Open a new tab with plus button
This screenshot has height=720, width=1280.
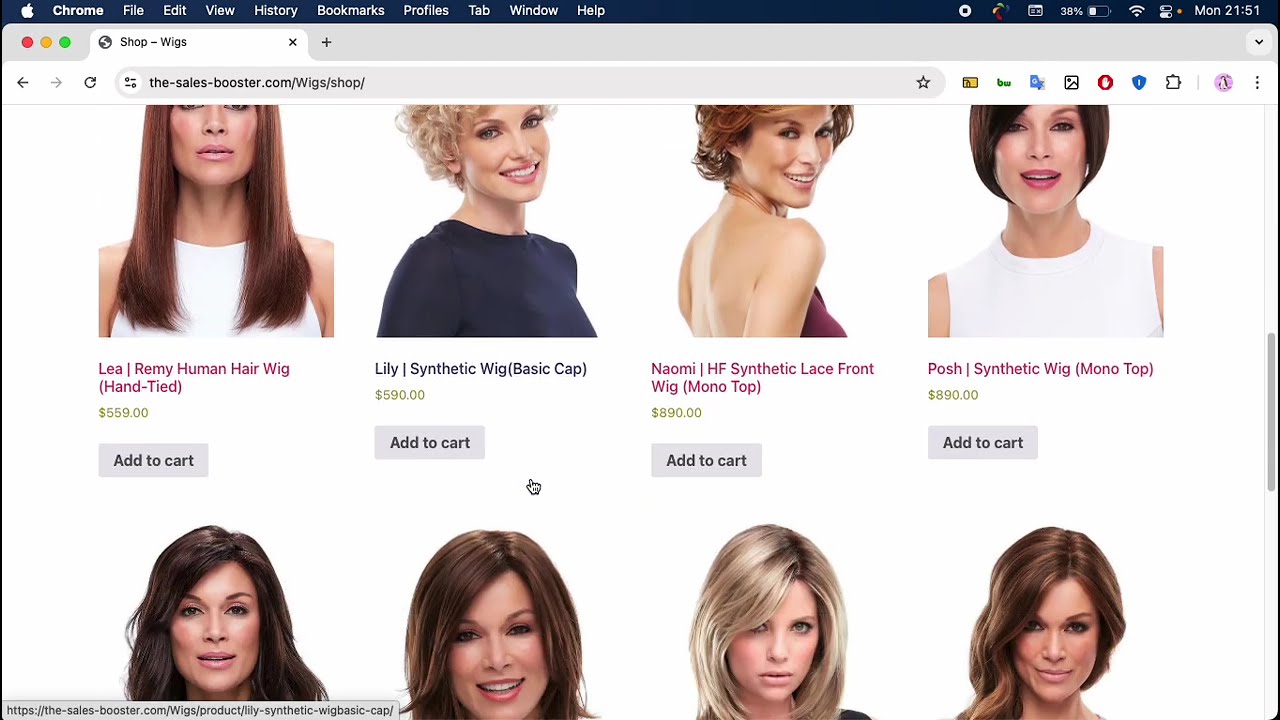pyautogui.click(x=326, y=42)
